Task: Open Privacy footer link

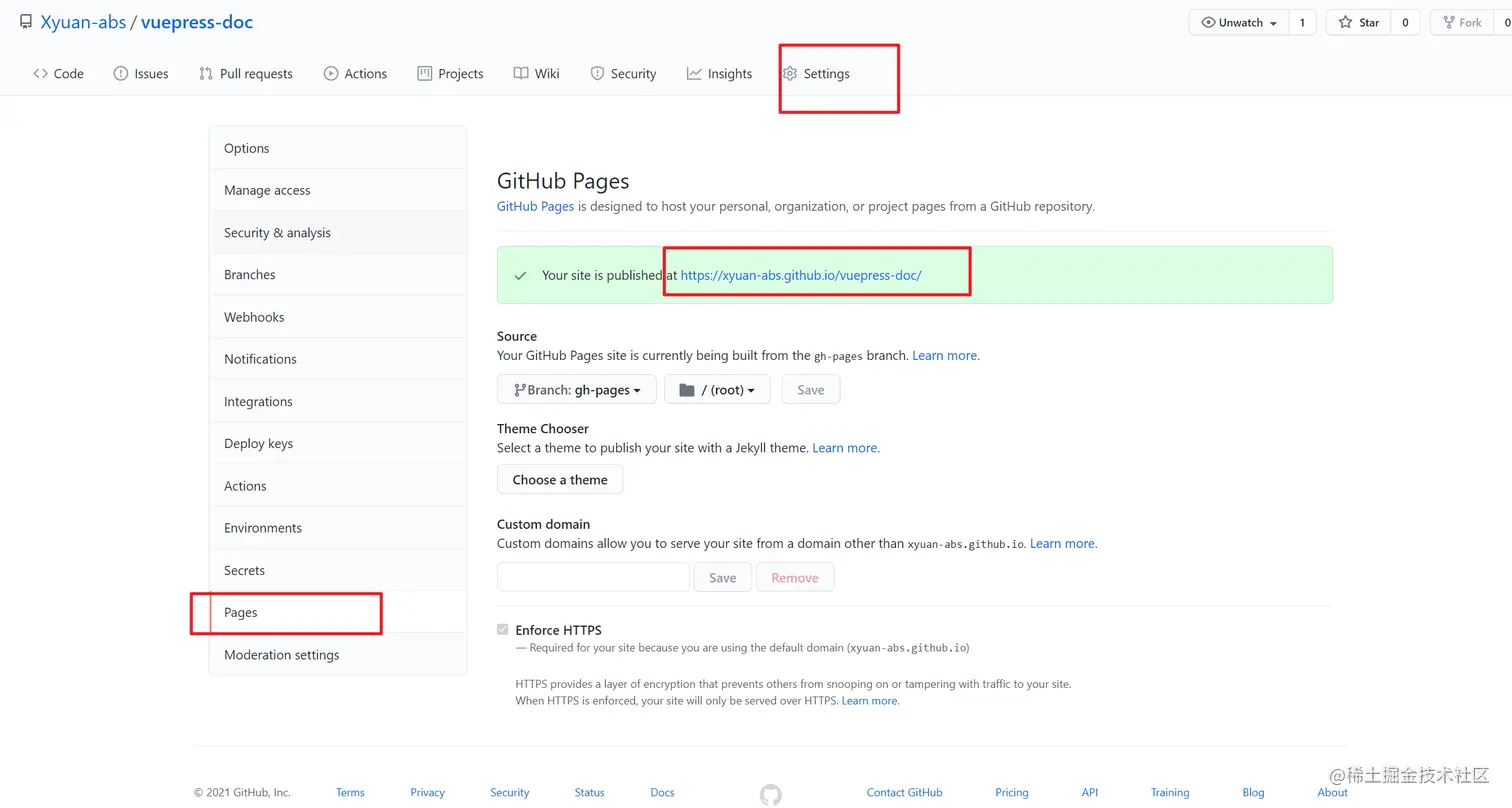Action: [427, 792]
